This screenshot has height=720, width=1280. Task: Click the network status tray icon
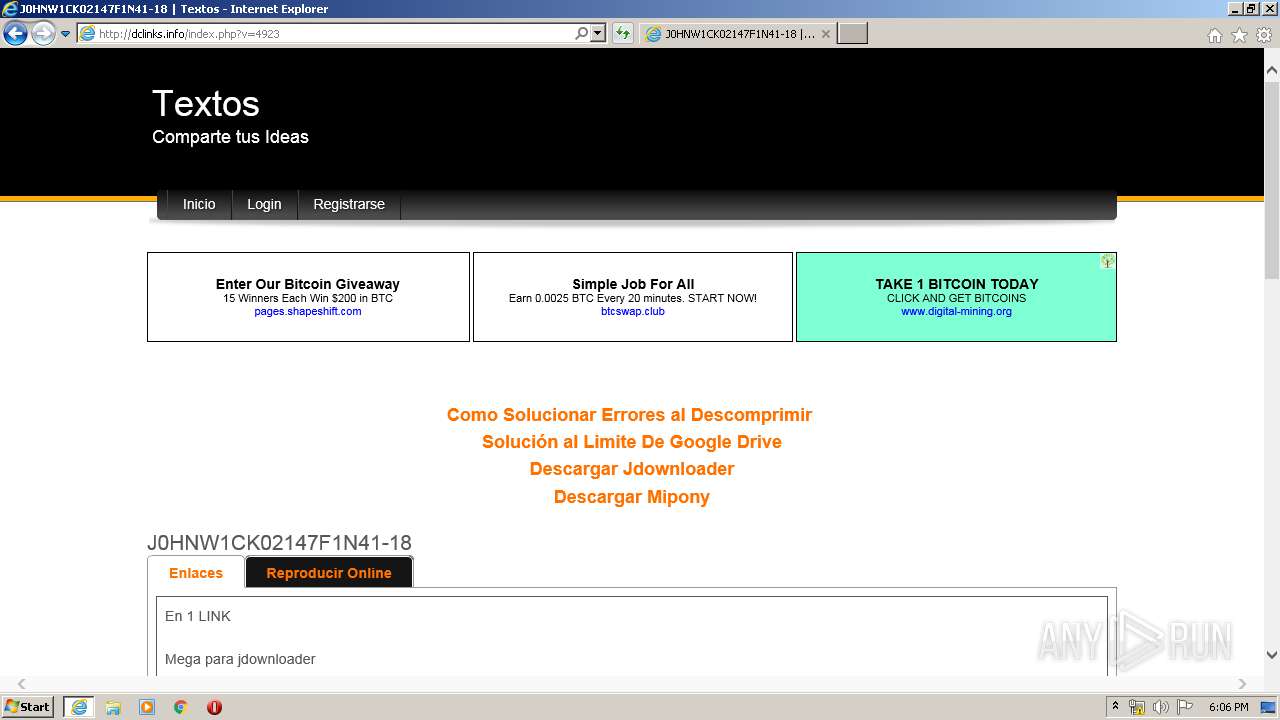tap(1137, 707)
